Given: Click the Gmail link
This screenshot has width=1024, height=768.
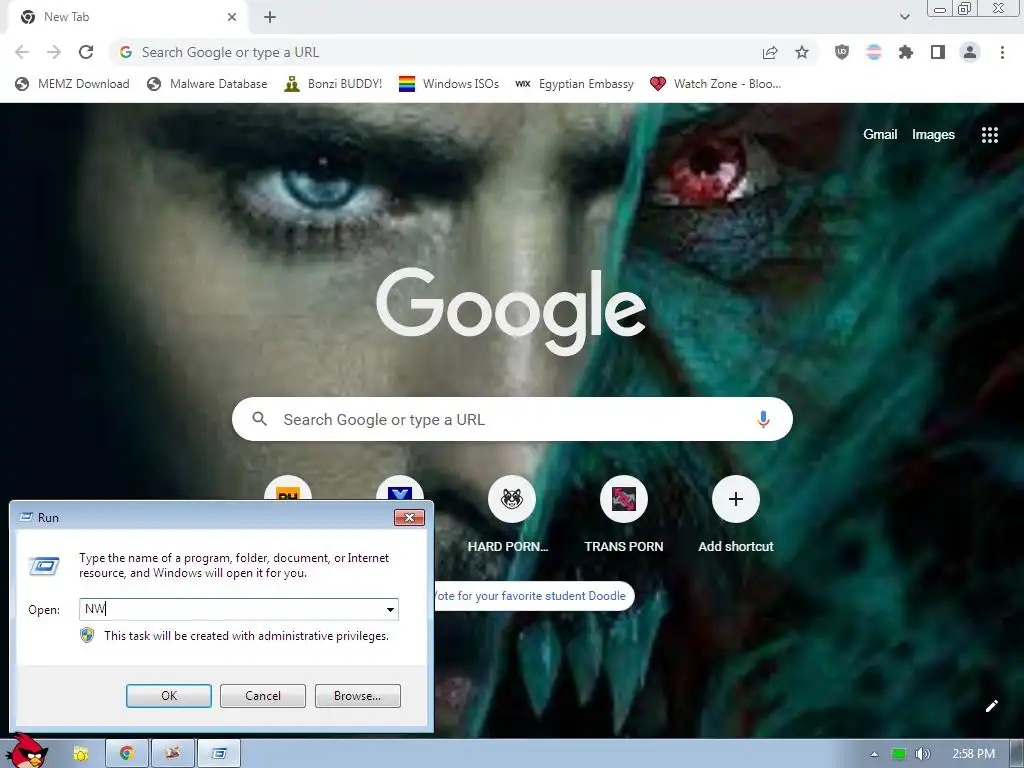Looking at the screenshot, I should (880, 135).
